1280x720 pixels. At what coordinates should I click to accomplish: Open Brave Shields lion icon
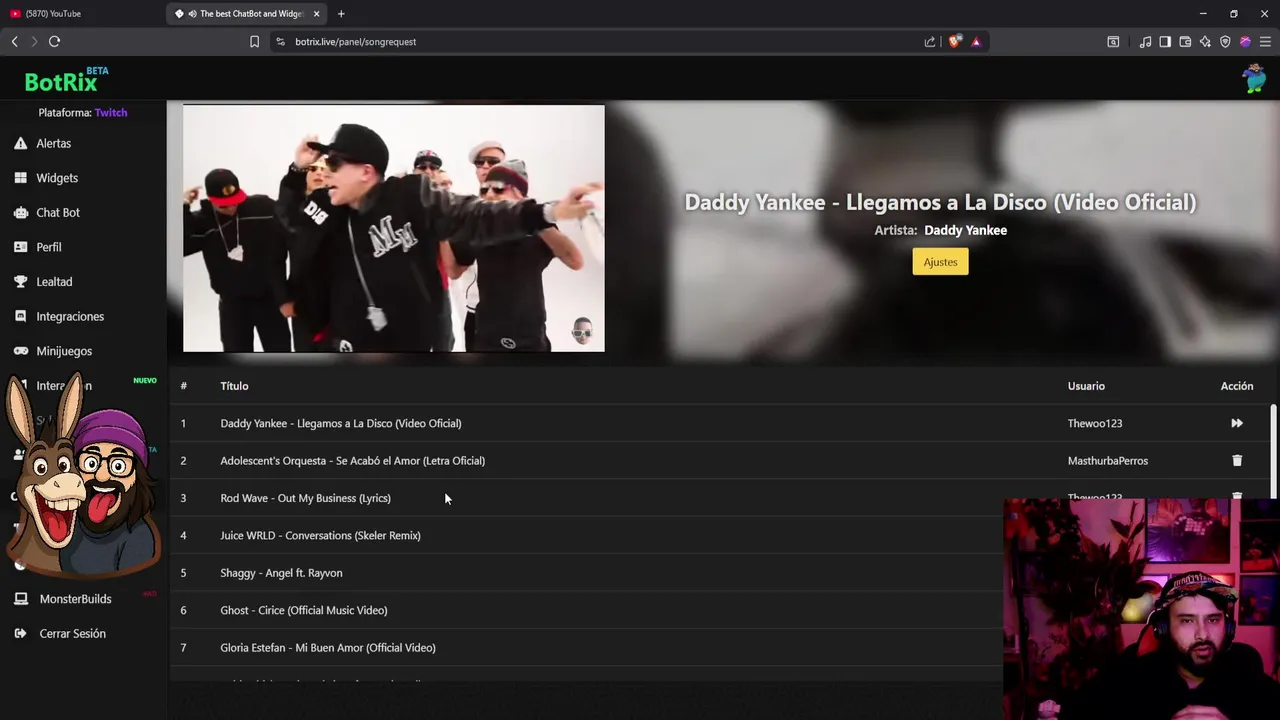[x=955, y=42]
